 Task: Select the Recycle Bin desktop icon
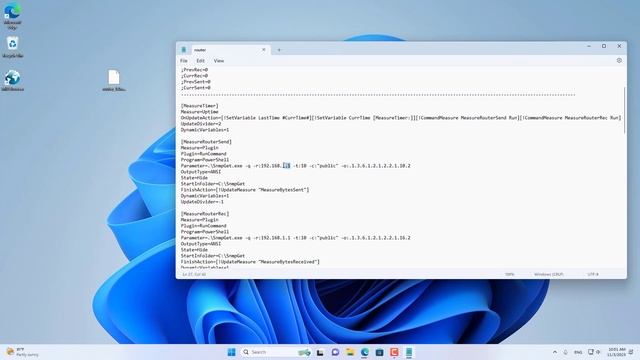pos(13,47)
